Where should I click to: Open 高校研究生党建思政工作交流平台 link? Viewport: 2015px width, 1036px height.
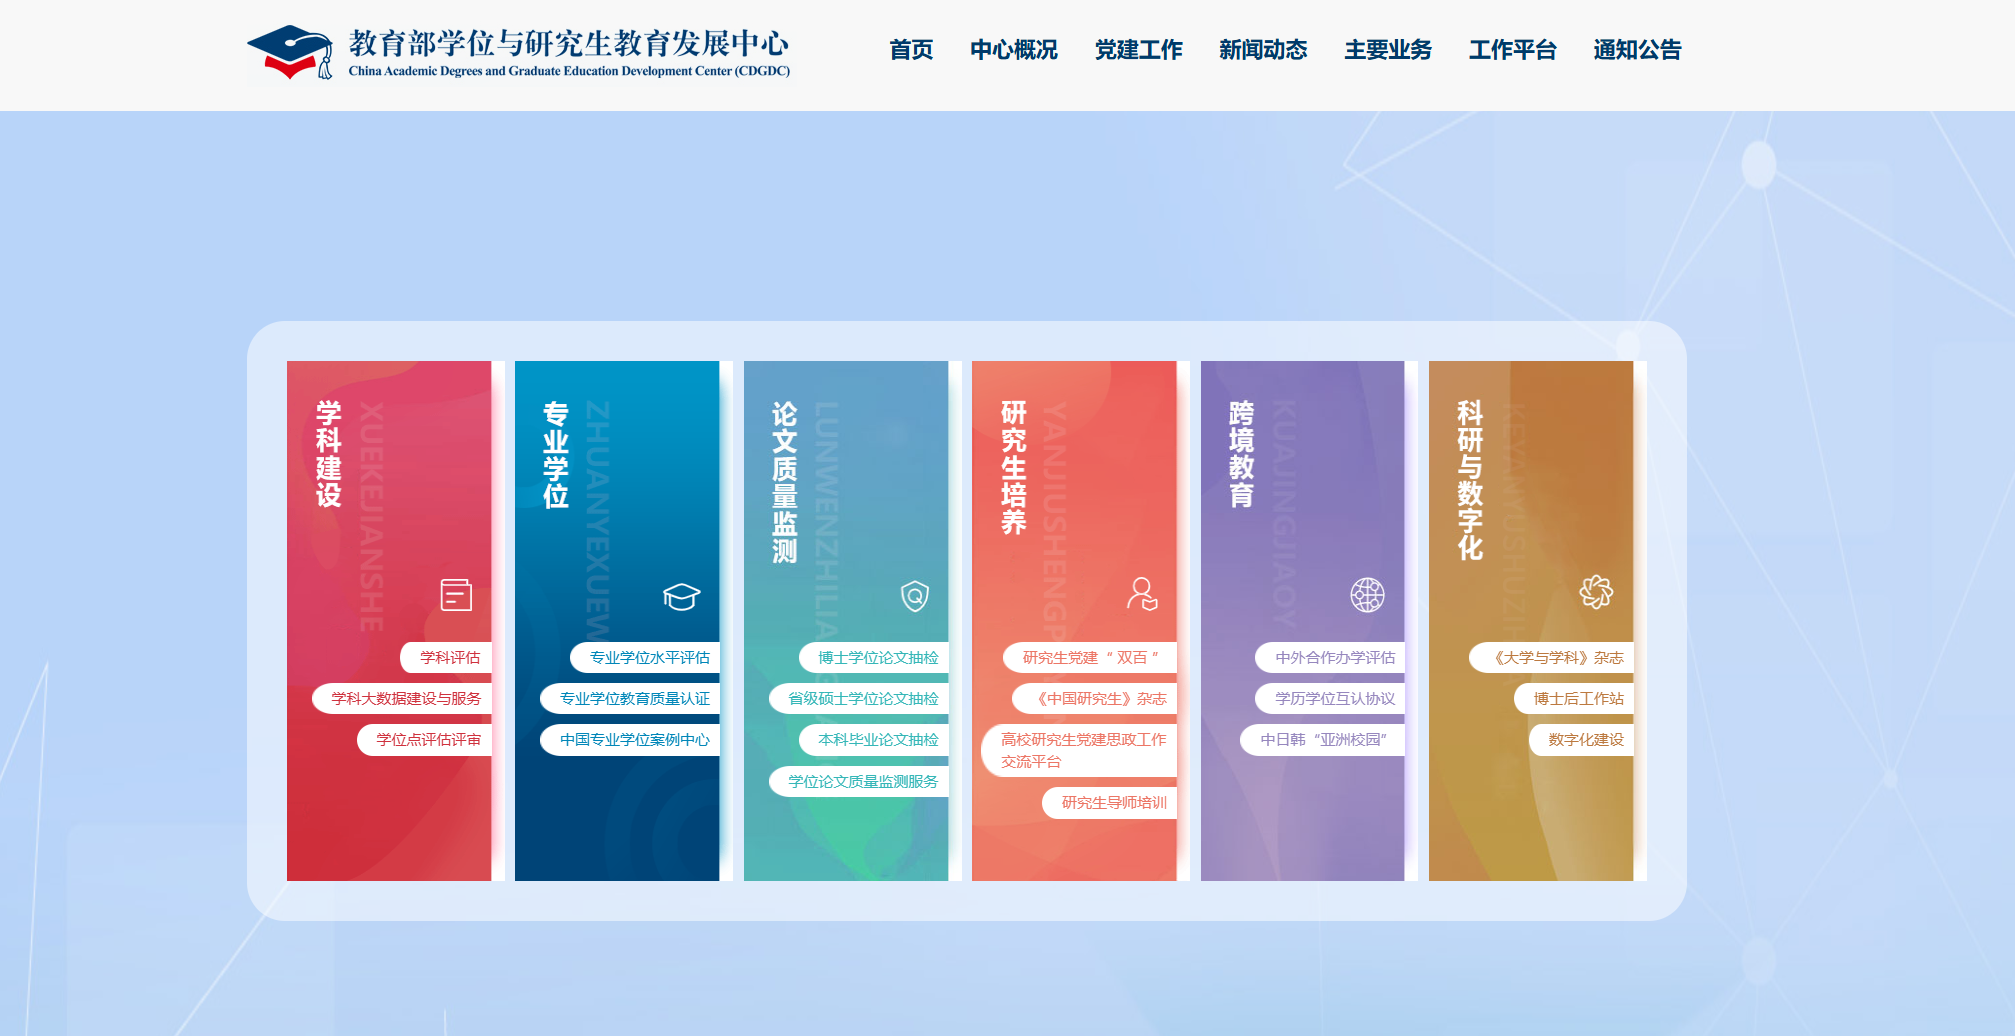pos(1080,751)
